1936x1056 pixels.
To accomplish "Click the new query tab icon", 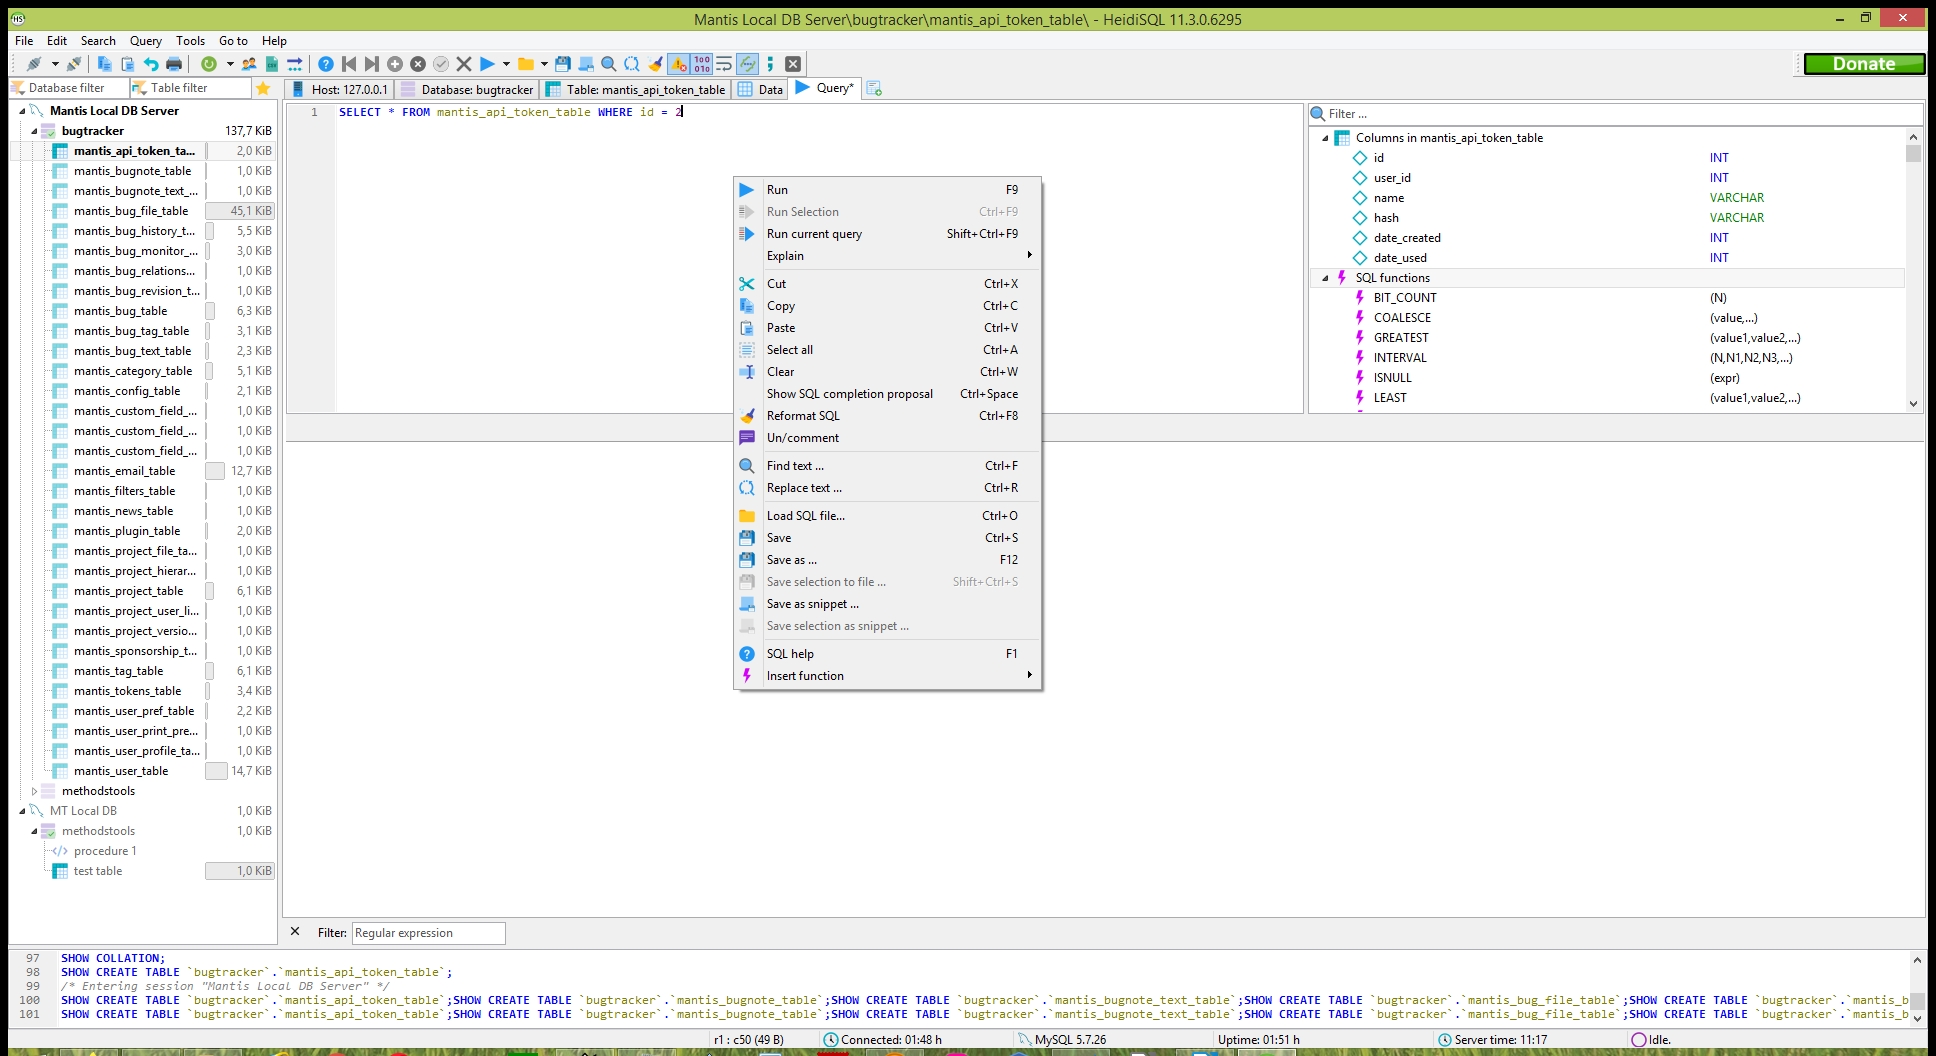I will [x=874, y=89].
